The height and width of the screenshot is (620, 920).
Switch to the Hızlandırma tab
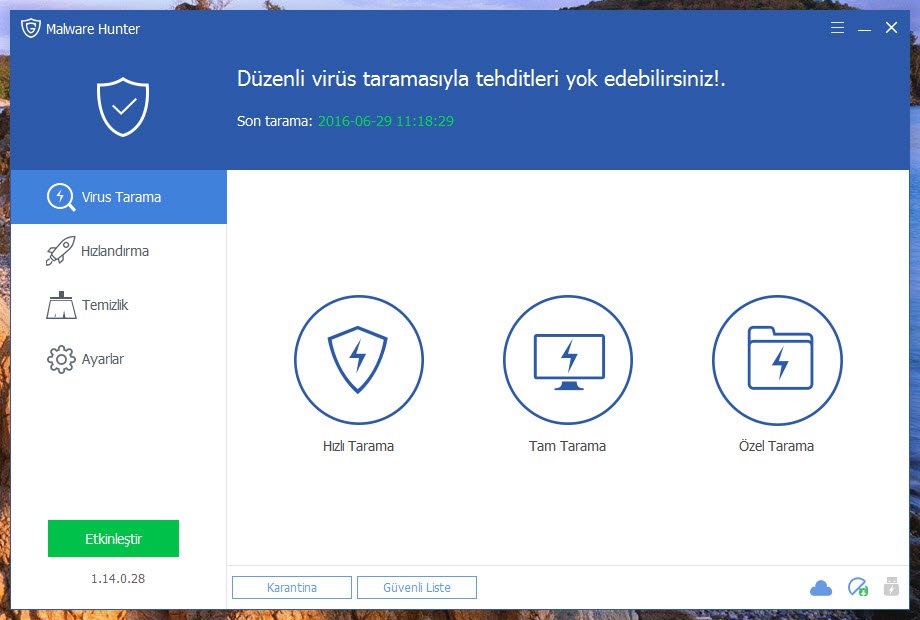pyautogui.click(x=119, y=251)
